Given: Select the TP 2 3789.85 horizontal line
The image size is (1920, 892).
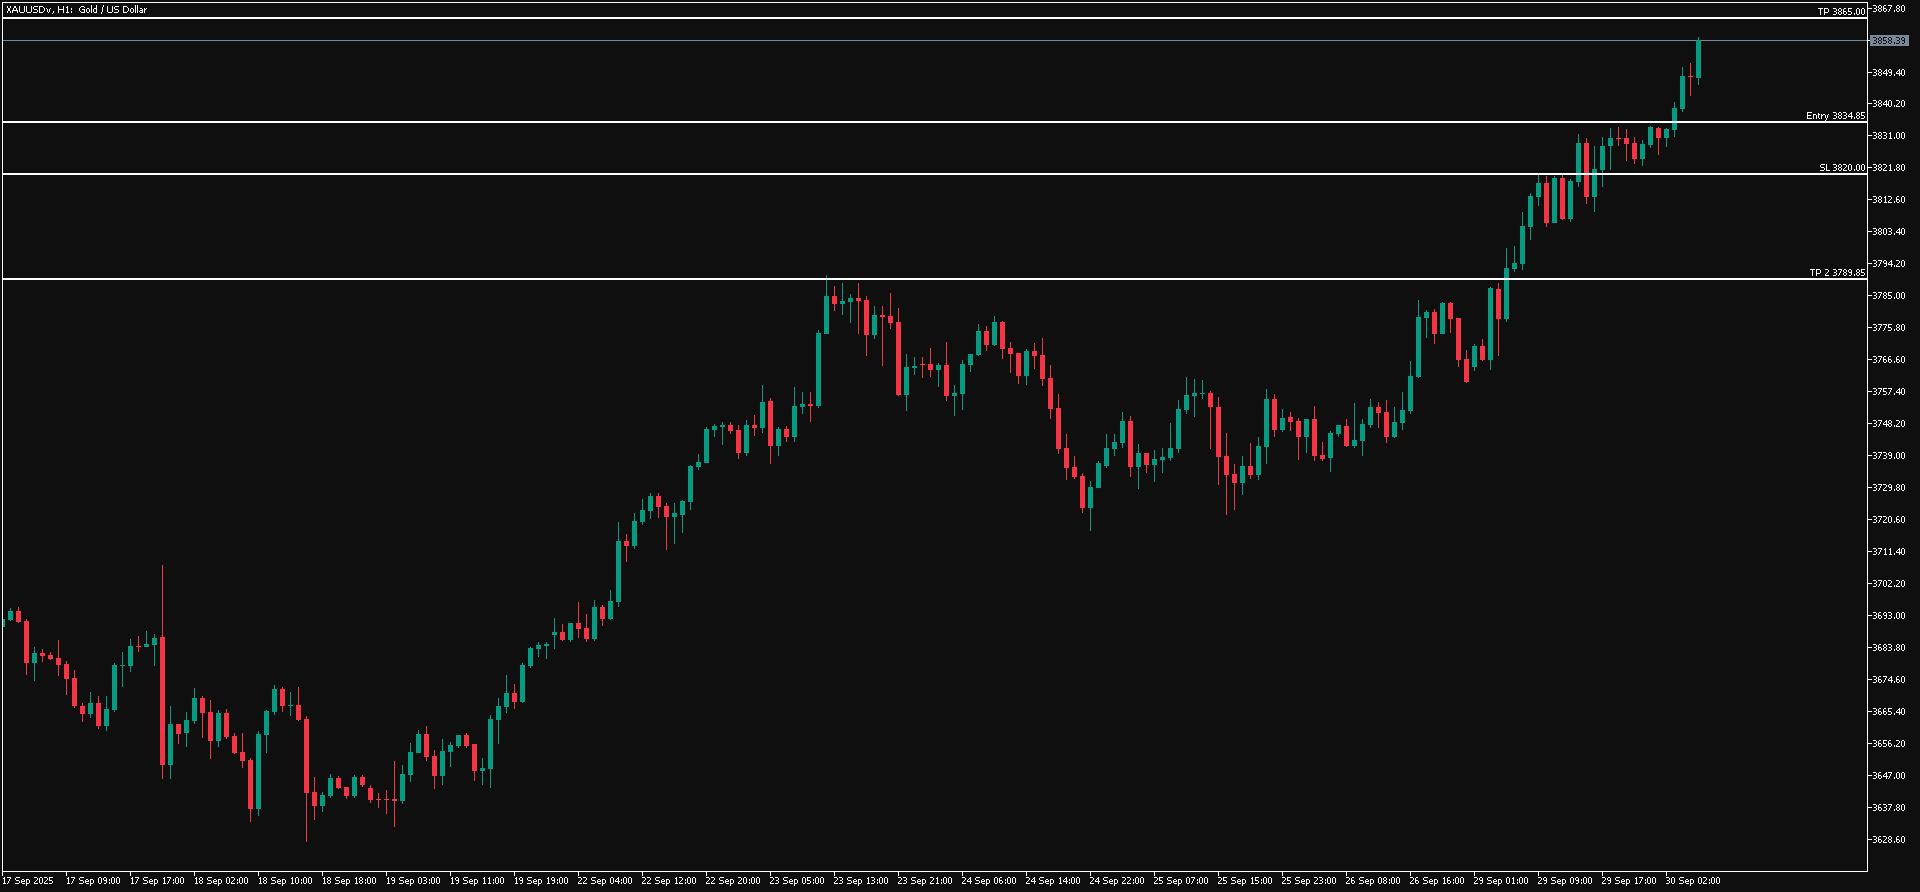Looking at the screenshot, I should pyautogui.click(x=900, y=278).
